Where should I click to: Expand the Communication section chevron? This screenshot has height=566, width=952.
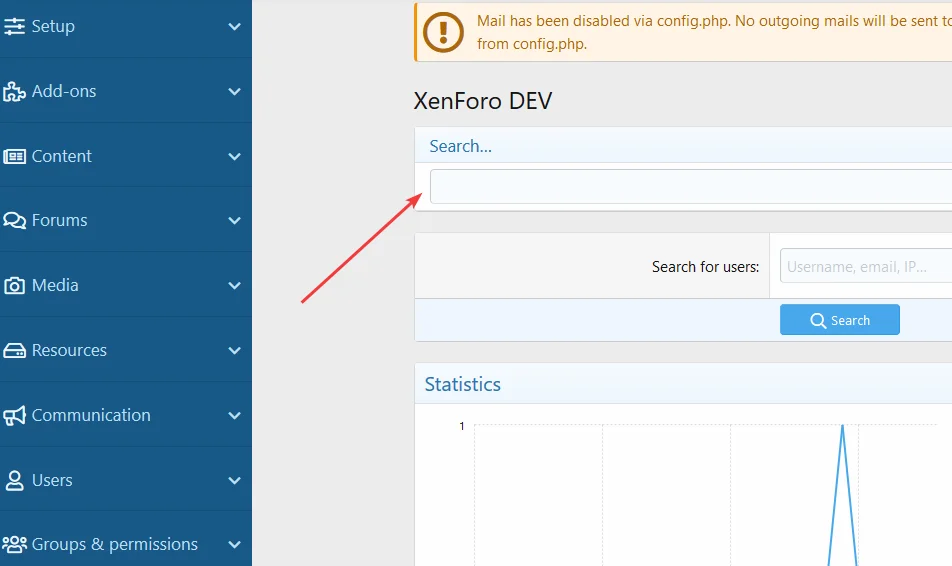coord(234,416)
